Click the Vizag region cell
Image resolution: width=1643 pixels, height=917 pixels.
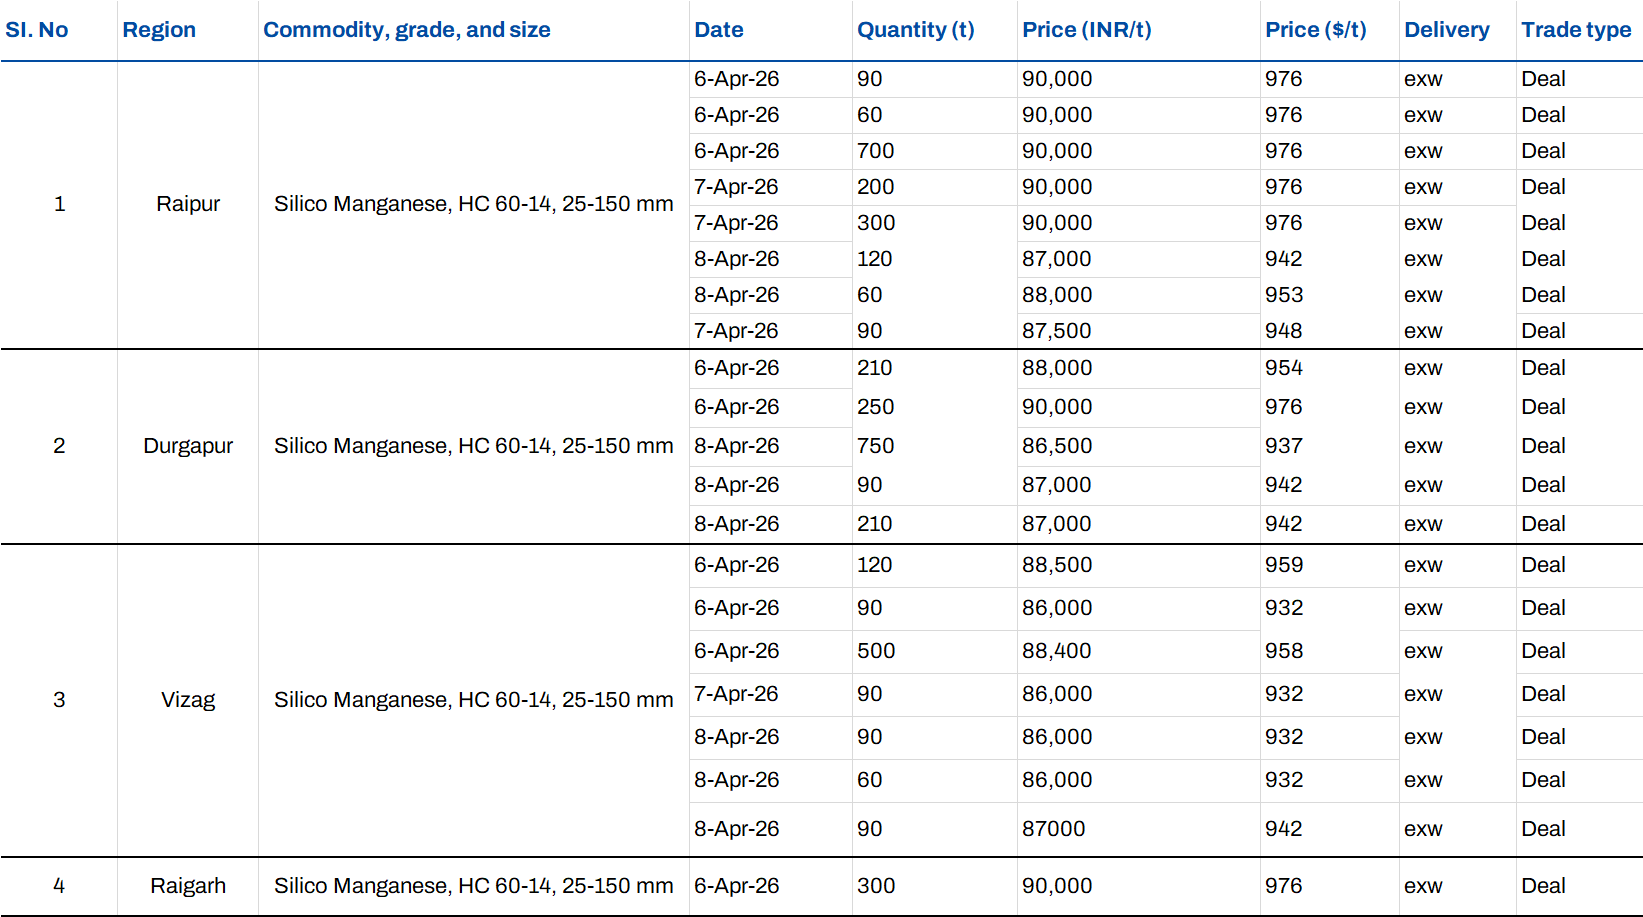click(188, 700)
